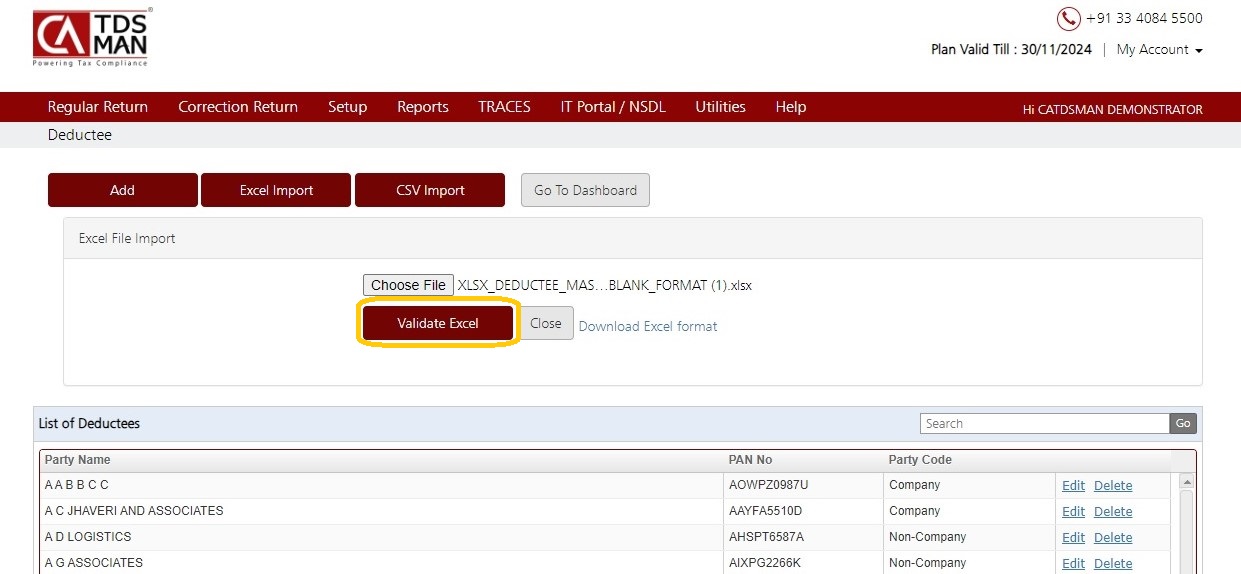Screen dimensions: 1241x574
Task: Open the TRACES menu
Action: pyautogui.click(x=504, y=107)
